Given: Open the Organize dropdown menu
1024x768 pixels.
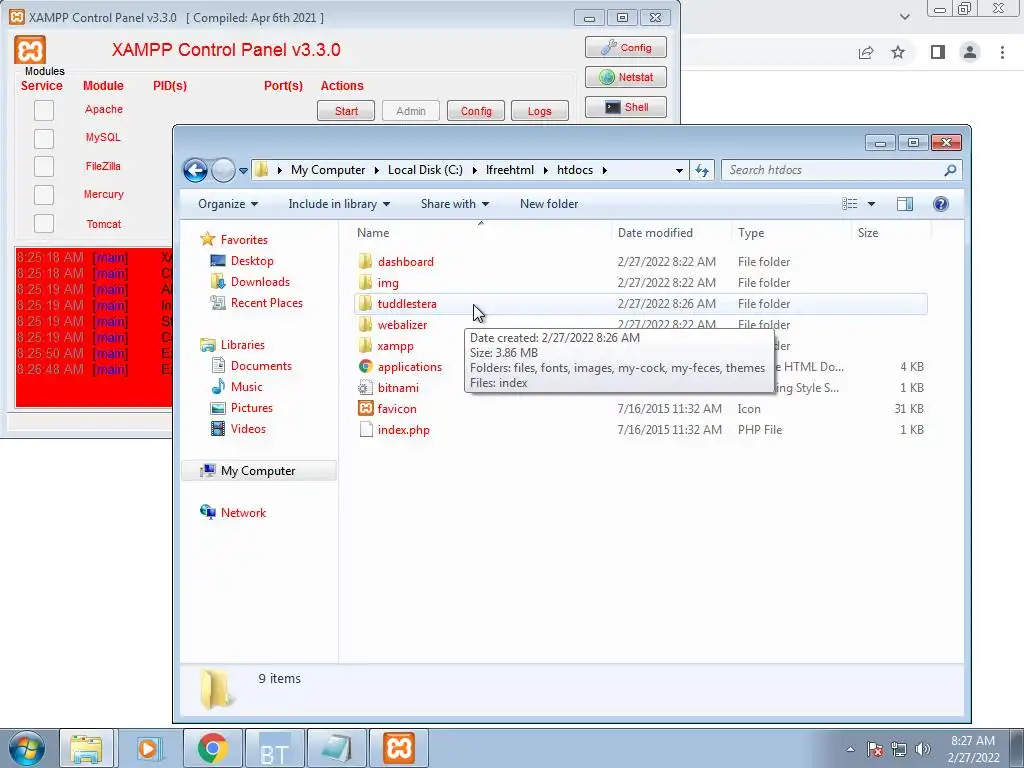Looking at the screenshot, I should coord(228,204).
